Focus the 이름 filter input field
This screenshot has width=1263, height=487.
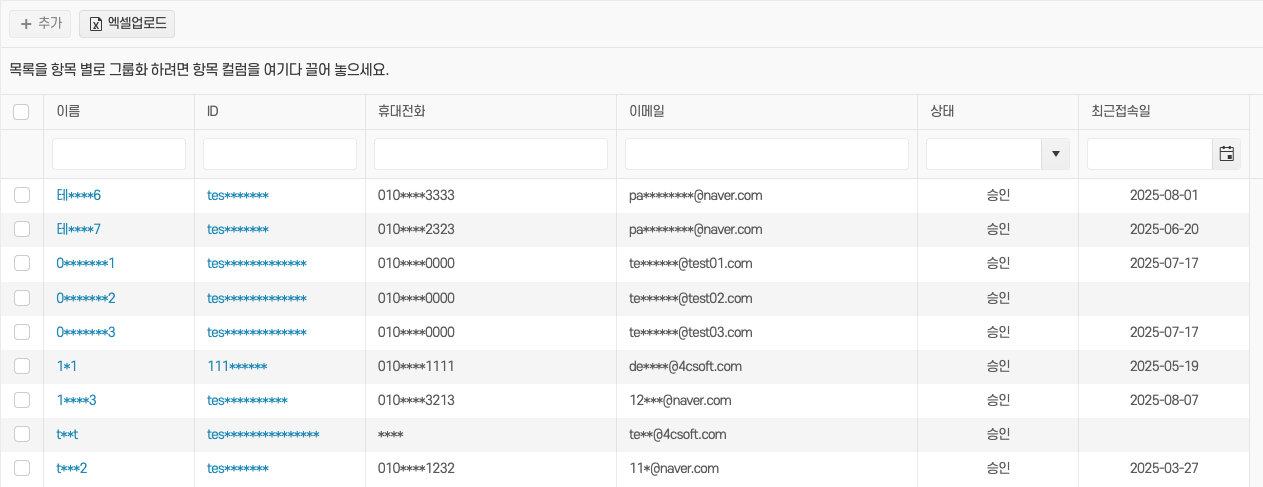(119, 154)
